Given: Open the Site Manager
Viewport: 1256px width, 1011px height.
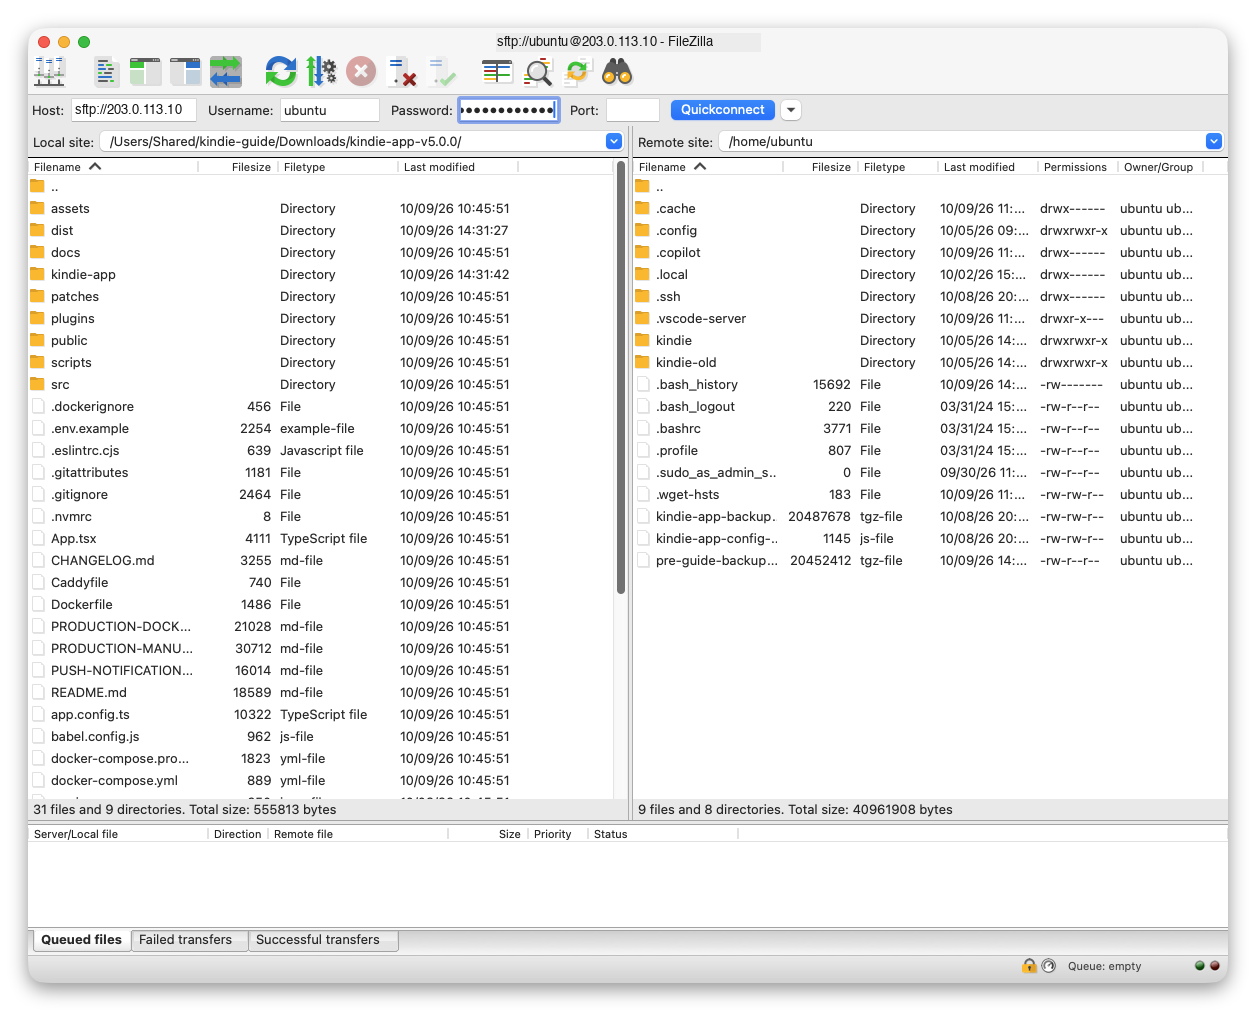Looking at the screenshot, I should point(49,72).
